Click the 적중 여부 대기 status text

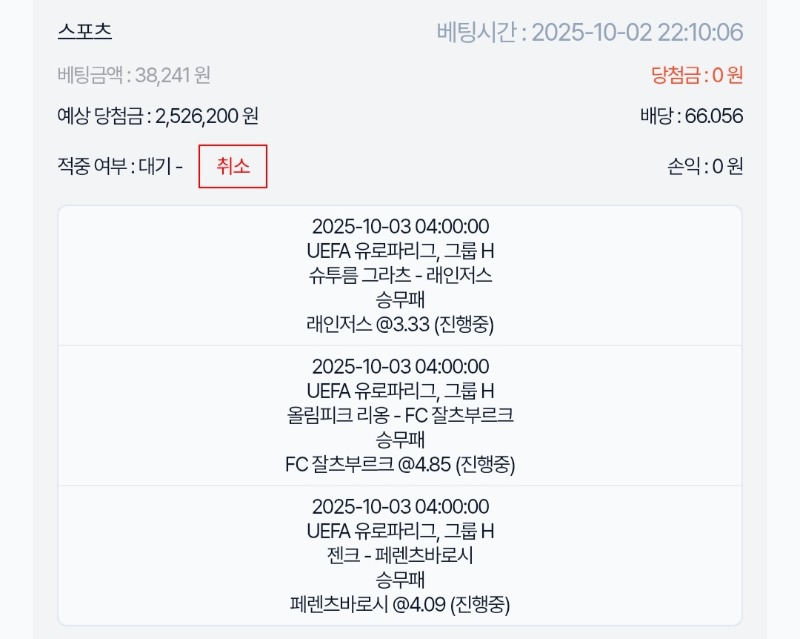(120, 167)
